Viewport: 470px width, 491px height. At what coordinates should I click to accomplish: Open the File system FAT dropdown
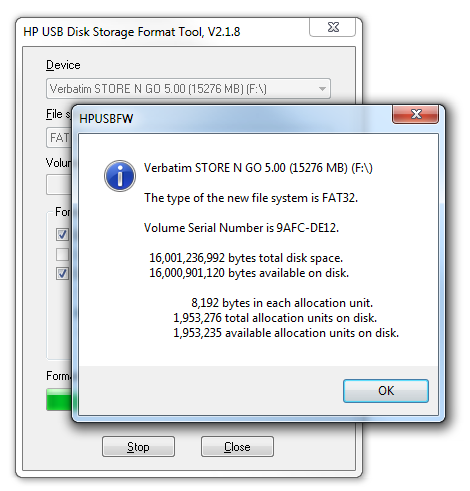pyautogui.click(x=59, y=138)
